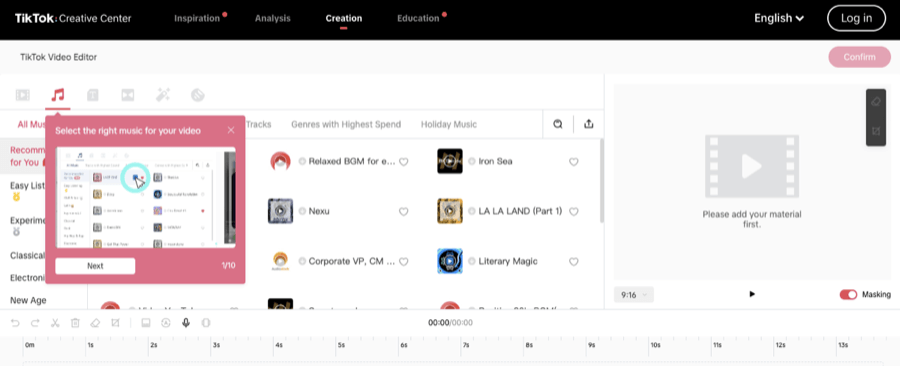Open the video material tab icon

22,95
